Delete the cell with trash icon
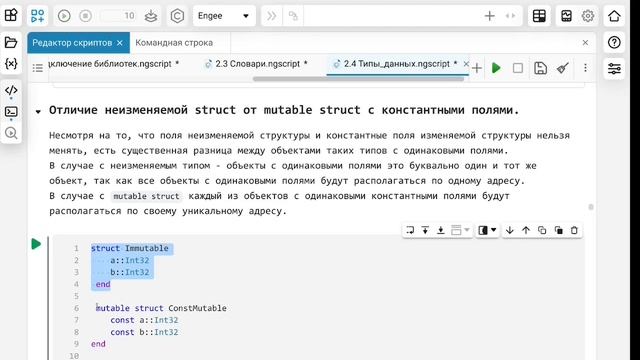 (x=574, y=230)
